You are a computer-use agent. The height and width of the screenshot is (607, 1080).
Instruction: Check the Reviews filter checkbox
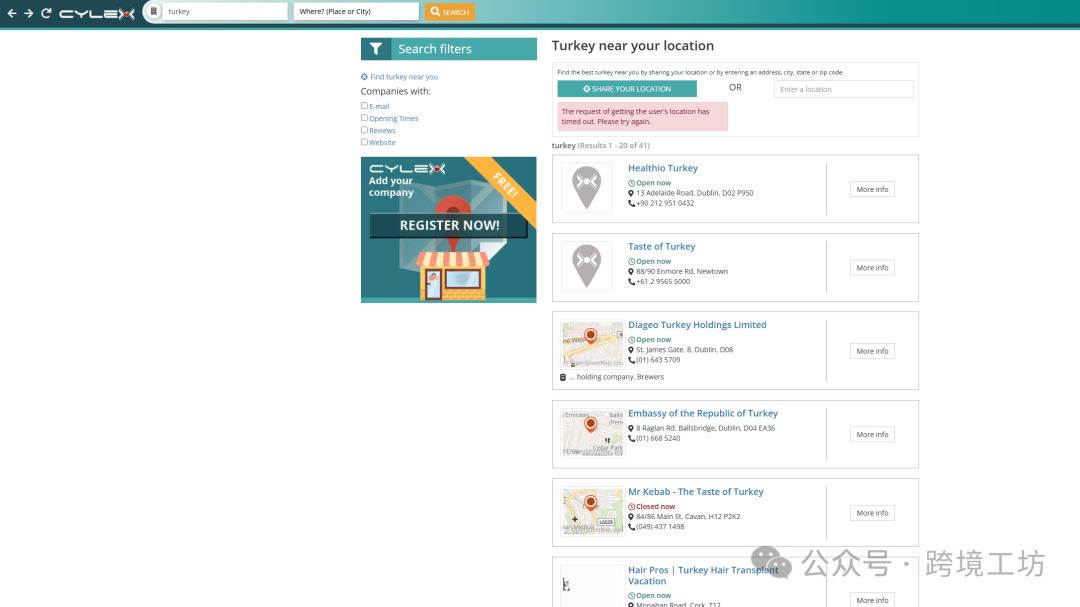pyautogui.click(x=364, y=130)
